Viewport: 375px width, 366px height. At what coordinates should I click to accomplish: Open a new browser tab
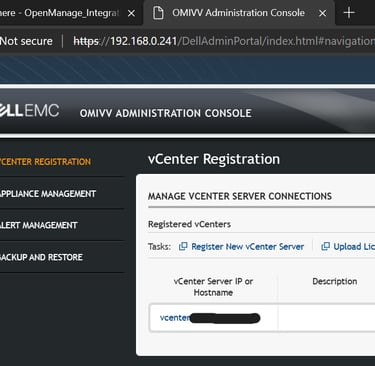pyautogui.click(x=349, y=13)
